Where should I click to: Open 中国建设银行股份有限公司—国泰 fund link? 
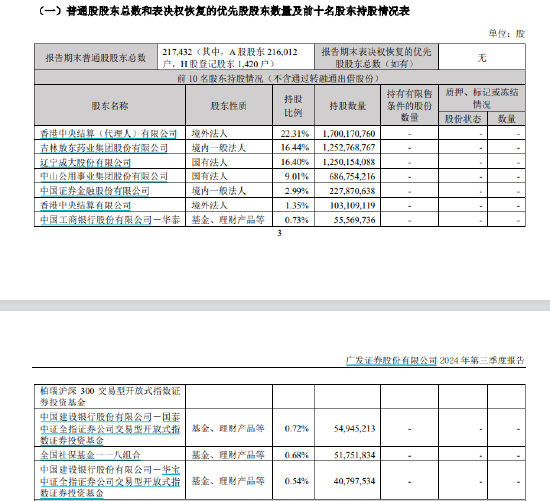click(x=110, y=428)
